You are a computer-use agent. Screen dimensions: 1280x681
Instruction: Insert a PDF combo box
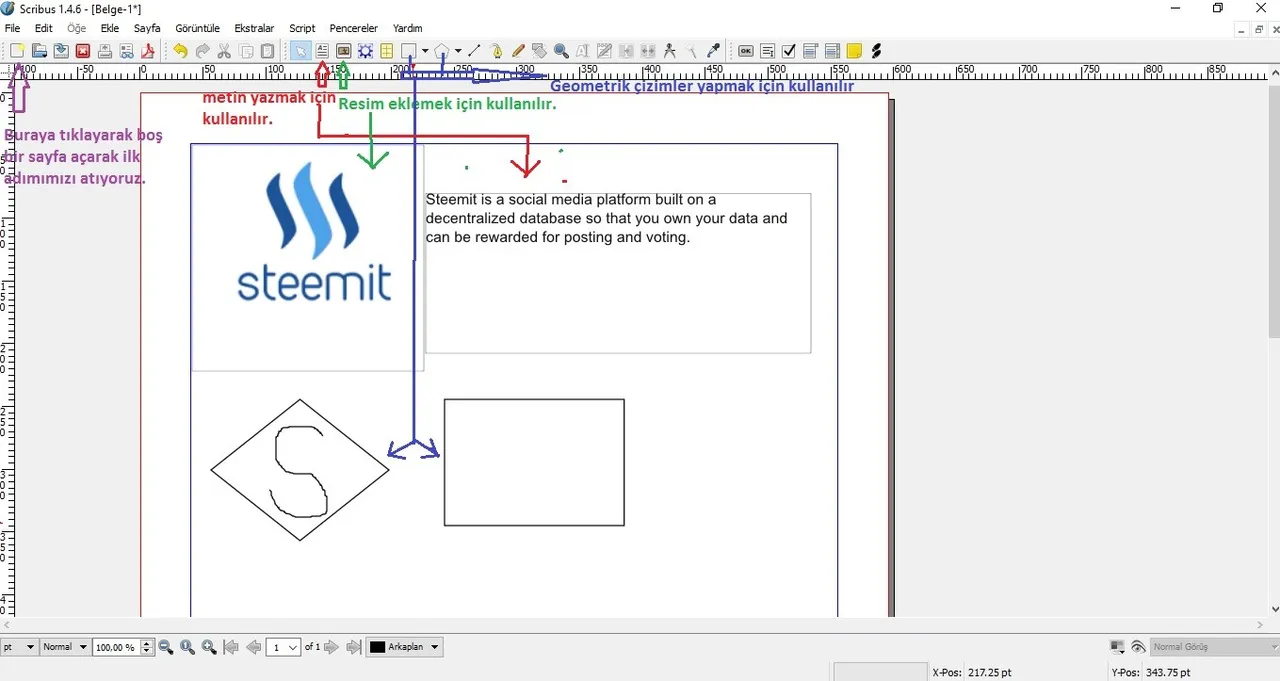811,51
